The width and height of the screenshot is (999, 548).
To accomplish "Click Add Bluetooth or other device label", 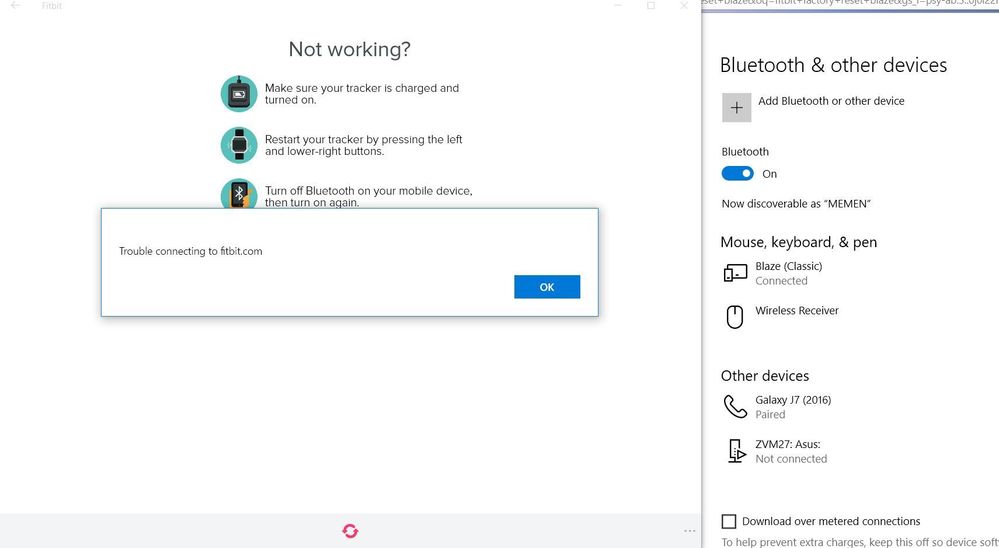I will click(x=831, y=101).
